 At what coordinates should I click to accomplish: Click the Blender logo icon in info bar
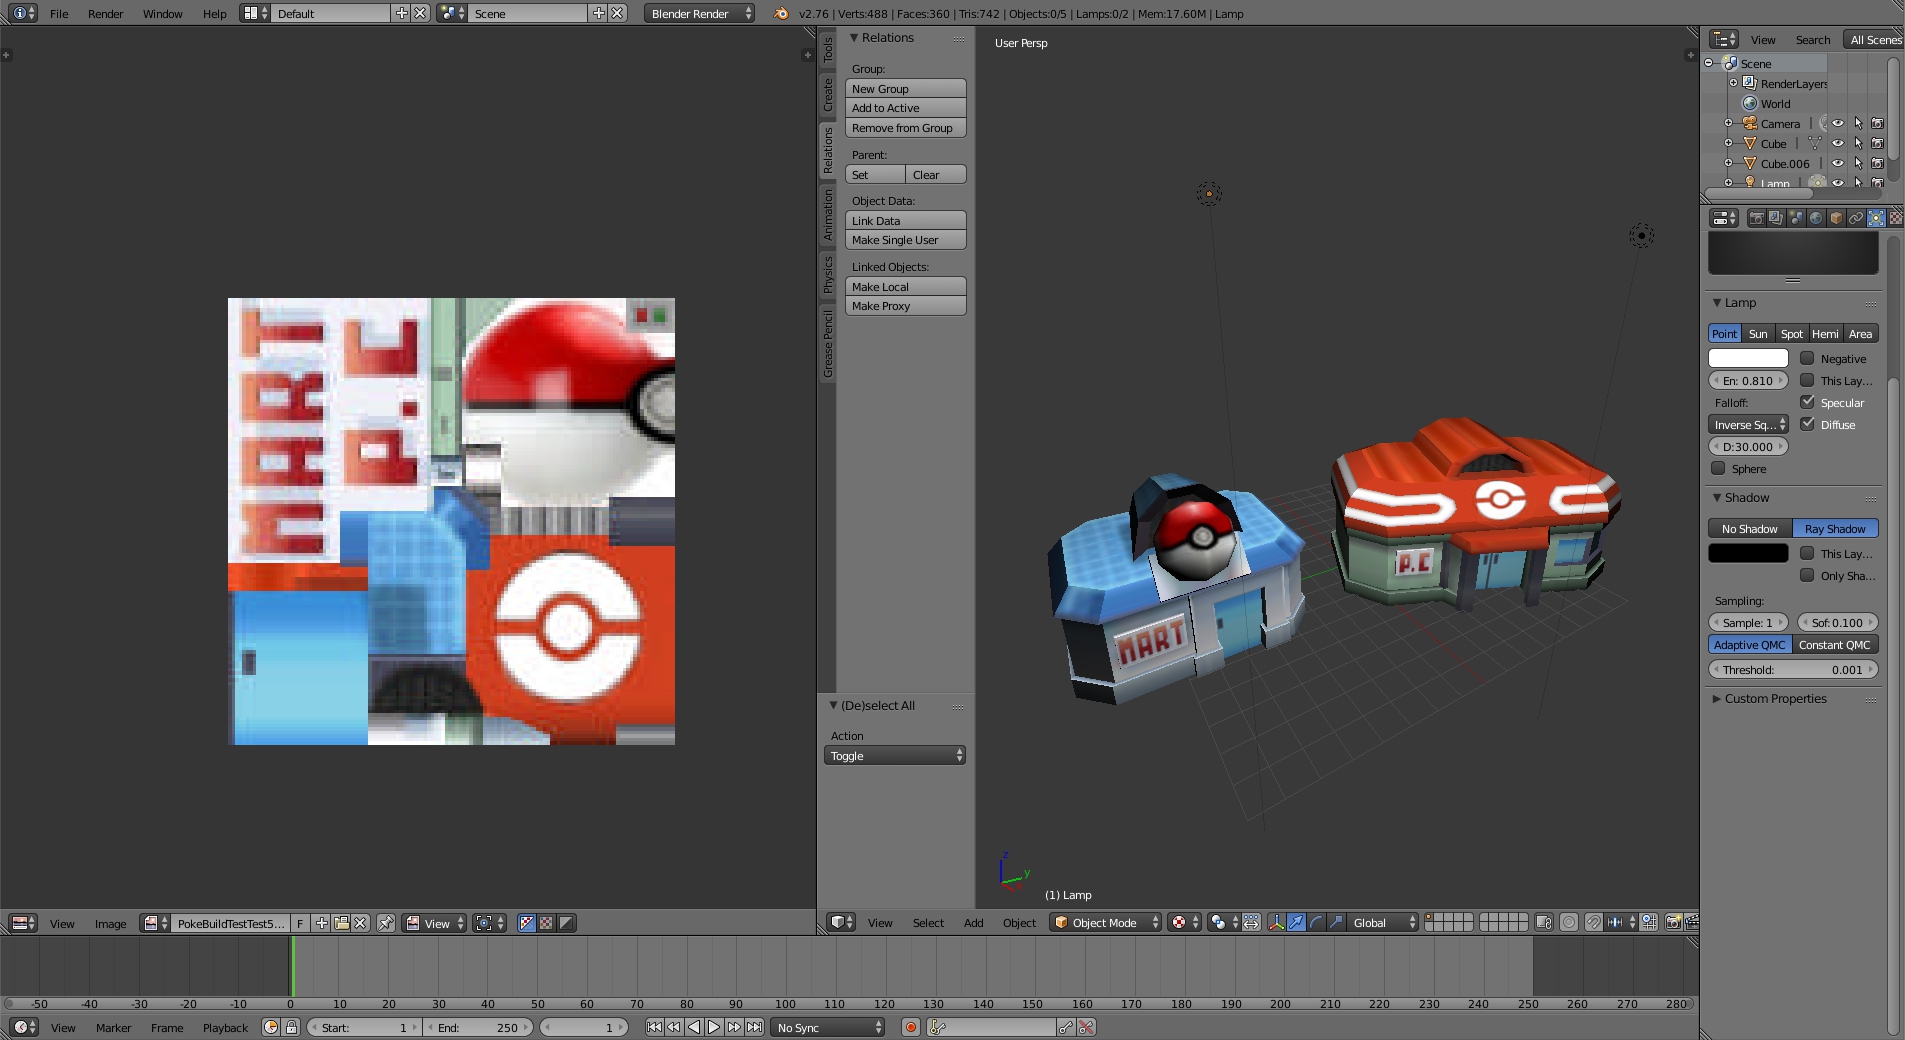click(x=781, y=13)
